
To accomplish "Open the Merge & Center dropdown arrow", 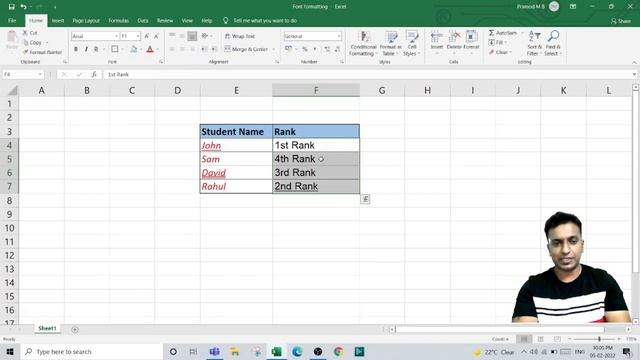I will pyautogui.click(x=273, y=49).
